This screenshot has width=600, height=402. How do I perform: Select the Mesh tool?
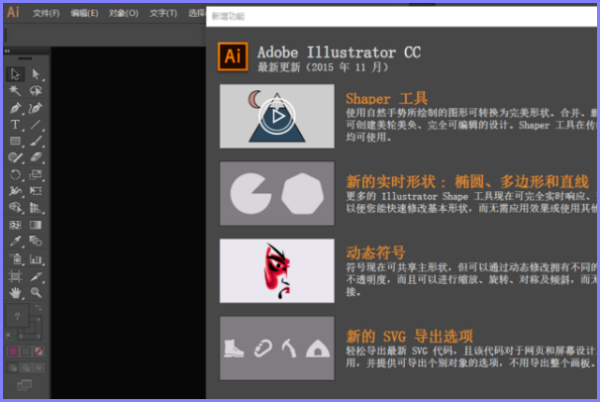click(x=15, y=225)
